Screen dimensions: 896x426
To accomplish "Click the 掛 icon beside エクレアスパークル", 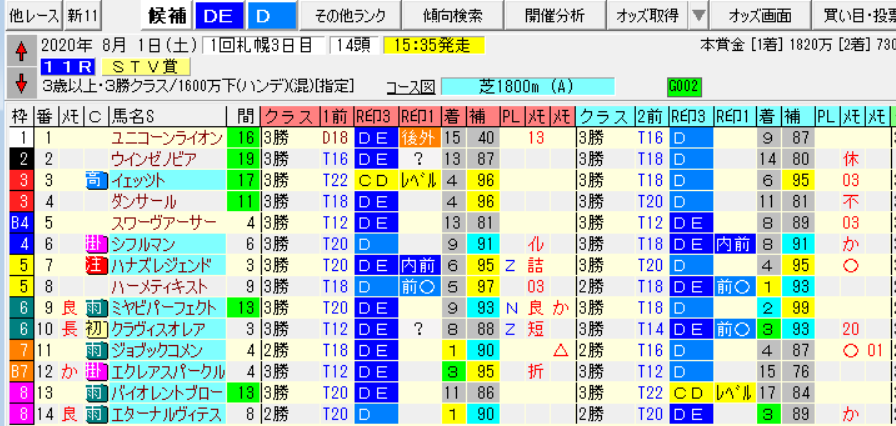I will click(x=96, y=371).
